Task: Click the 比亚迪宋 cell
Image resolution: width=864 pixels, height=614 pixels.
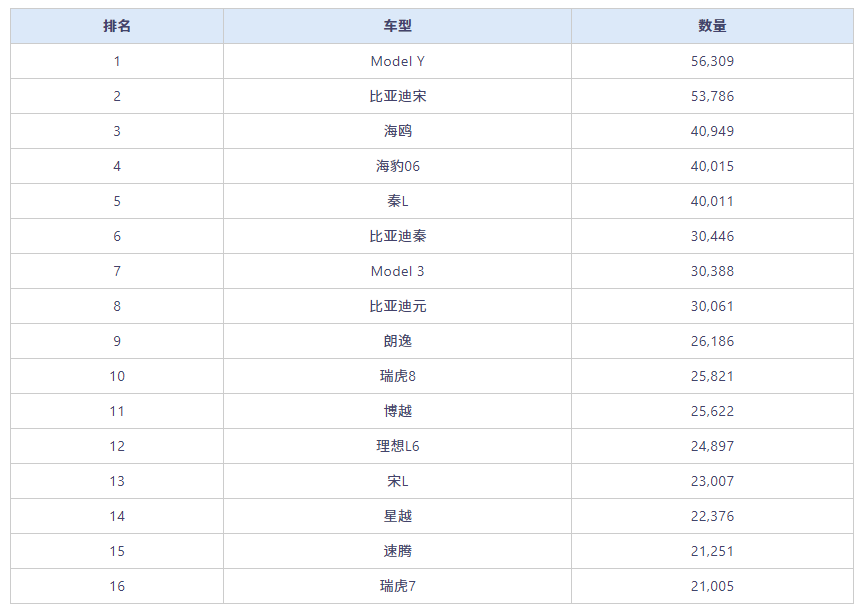Action: click(397, 96)
